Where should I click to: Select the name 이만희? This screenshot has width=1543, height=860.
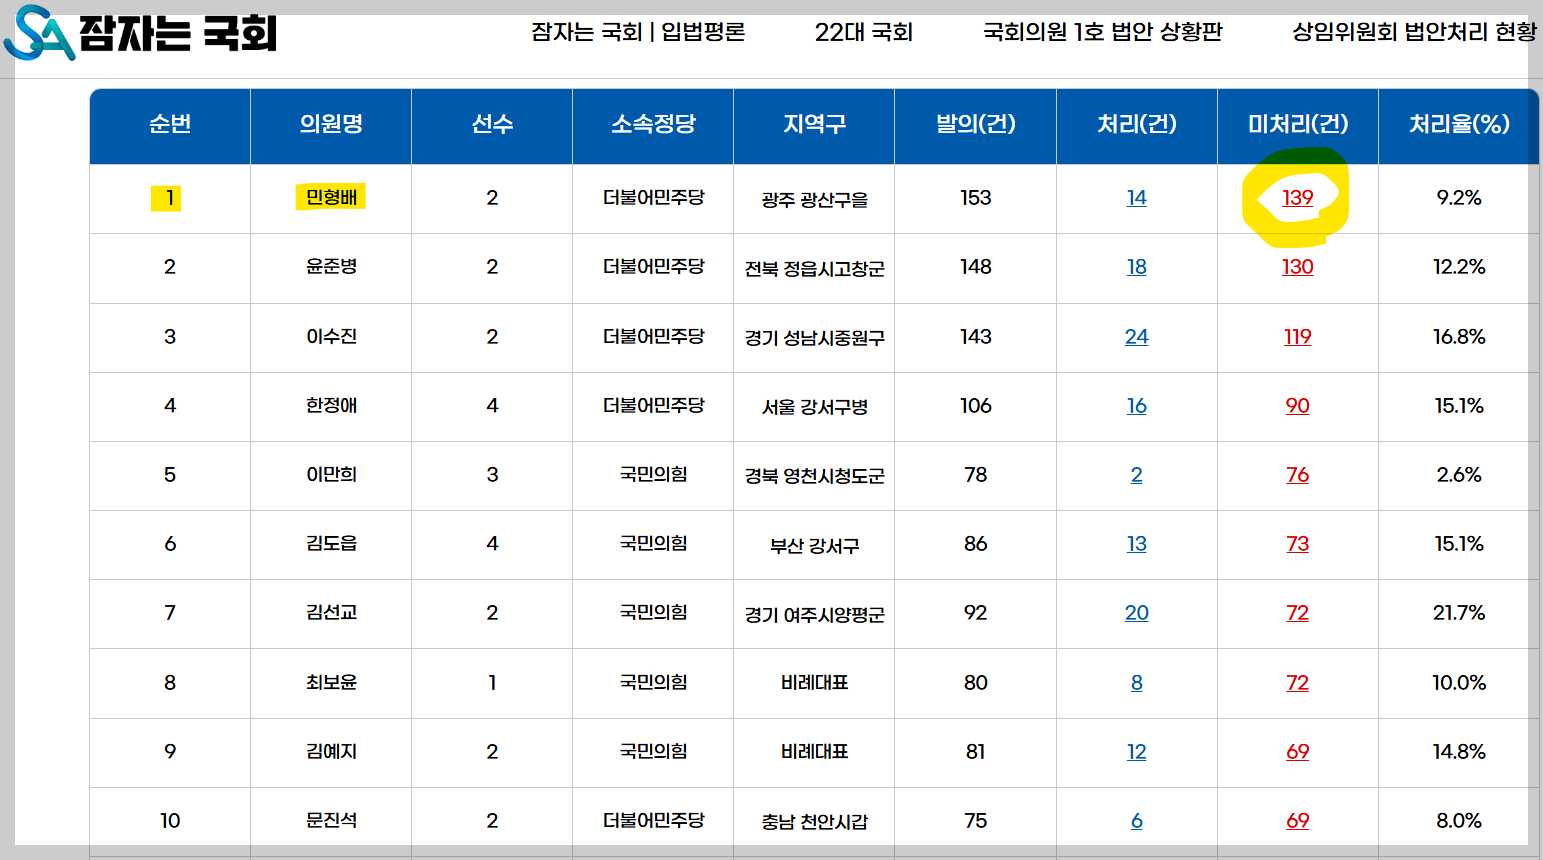tap(331, 474)
